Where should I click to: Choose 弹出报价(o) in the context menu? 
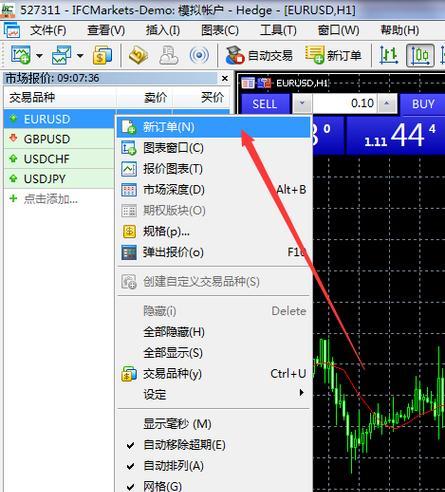pos(213,252)
